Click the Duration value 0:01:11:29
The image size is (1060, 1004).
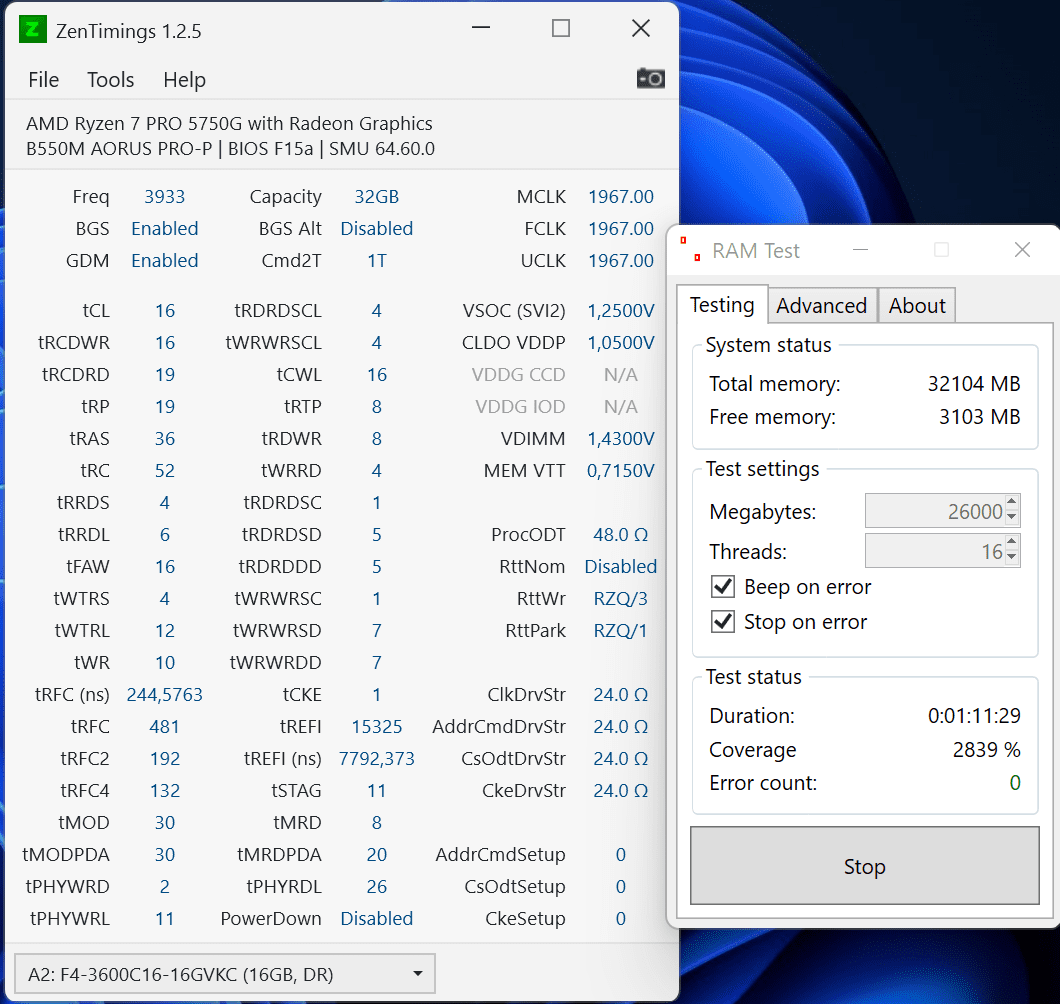pyautogui.click(x=974, y=715)
